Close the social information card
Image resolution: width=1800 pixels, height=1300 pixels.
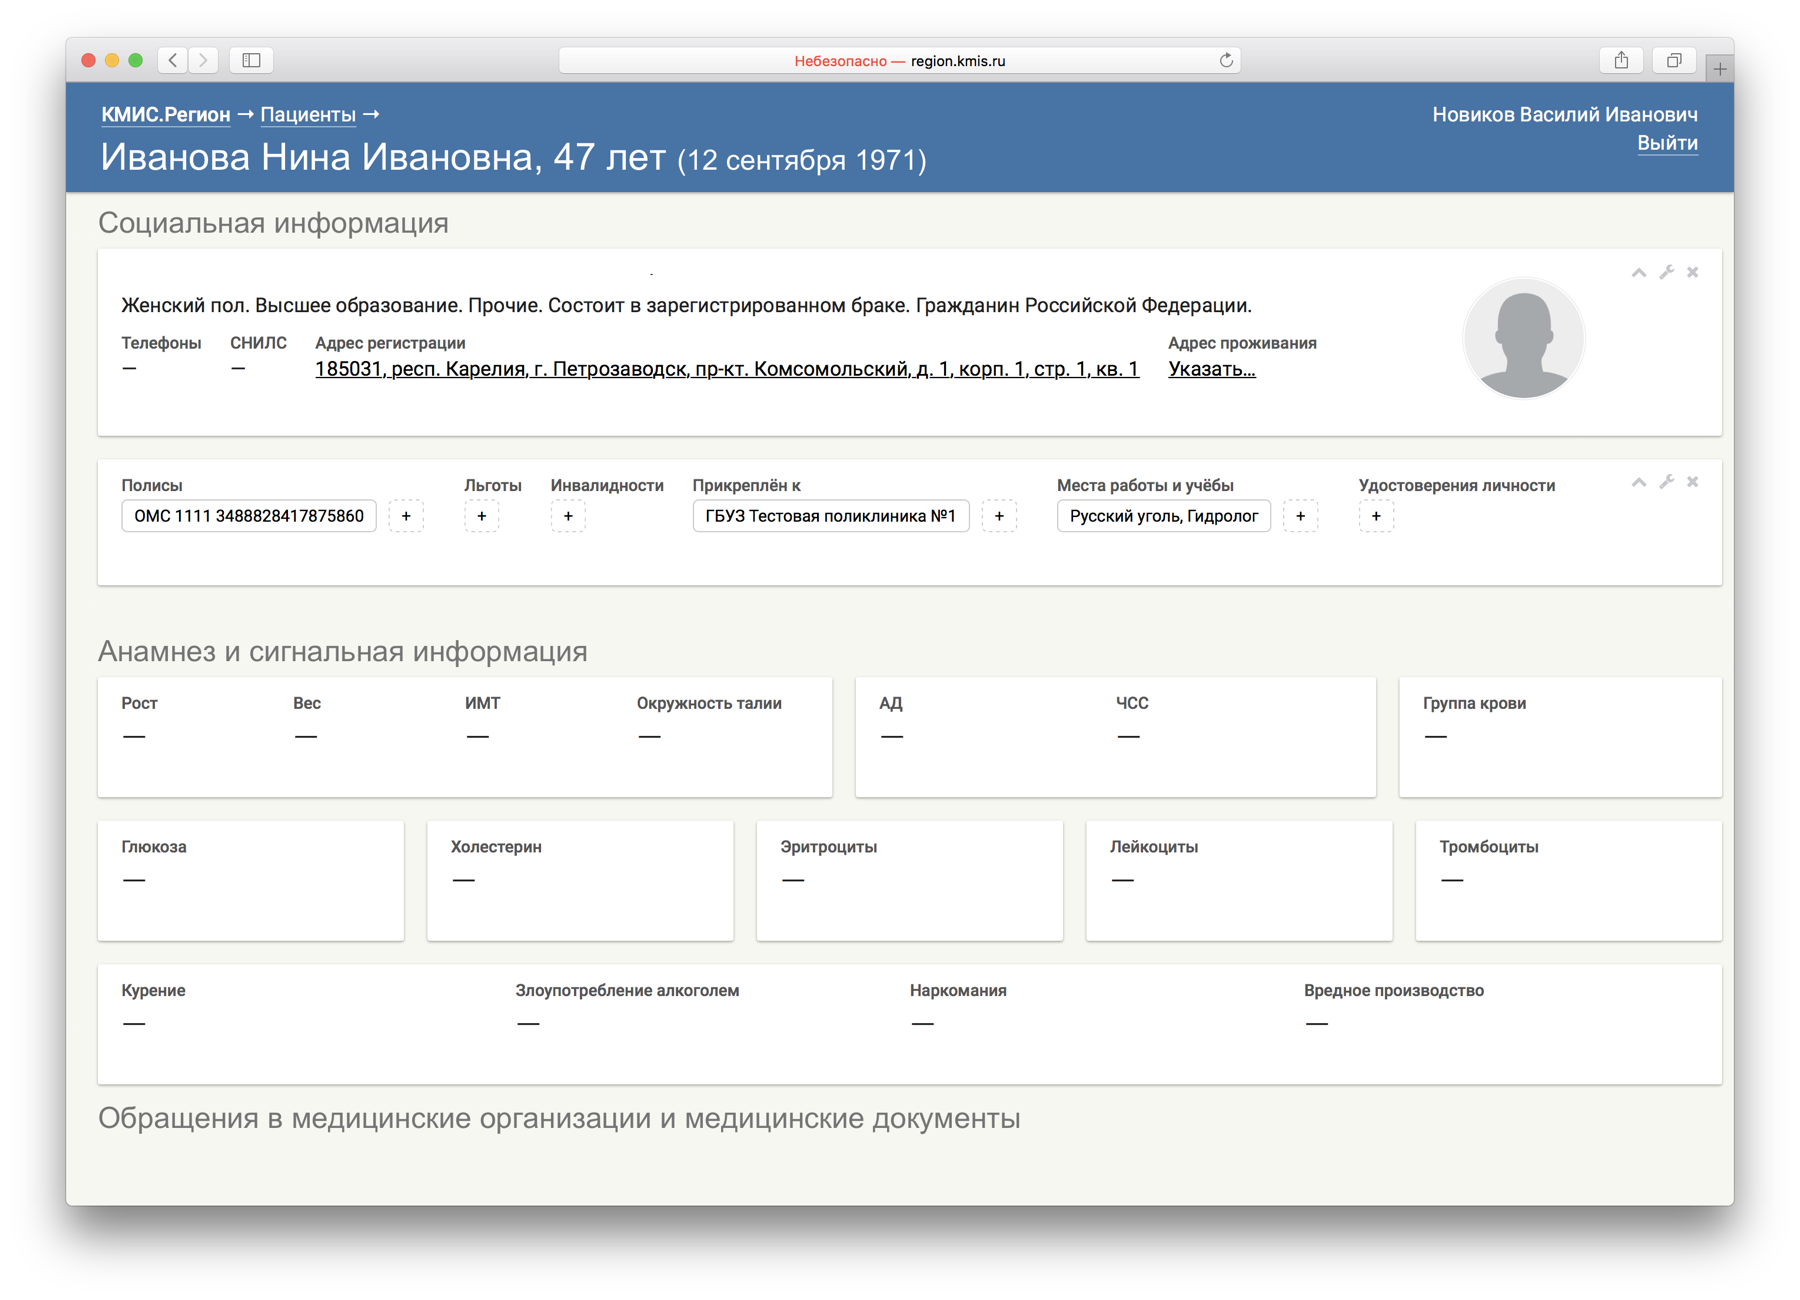(1693, 273)
